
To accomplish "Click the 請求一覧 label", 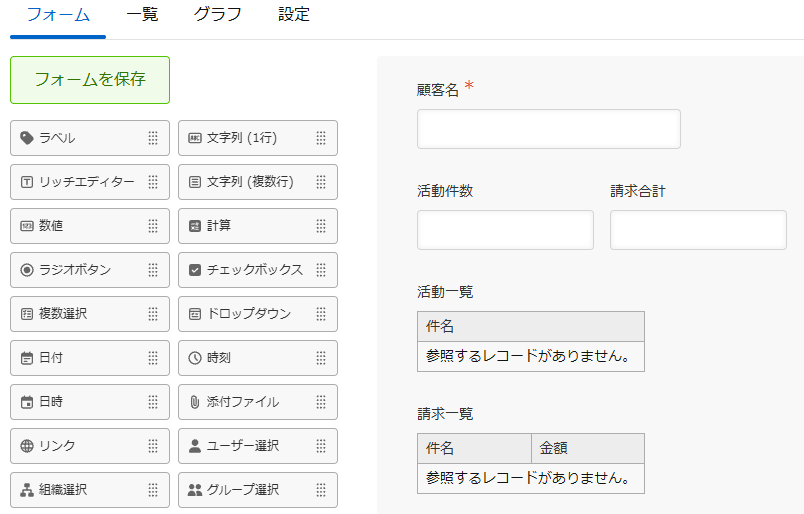I will (x=445, y=414).
